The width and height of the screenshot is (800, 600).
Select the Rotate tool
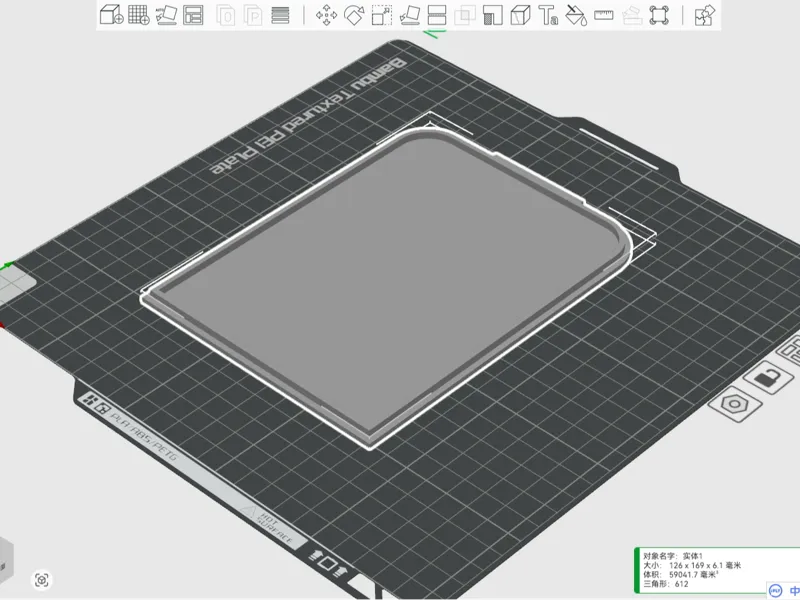(354, 15)
